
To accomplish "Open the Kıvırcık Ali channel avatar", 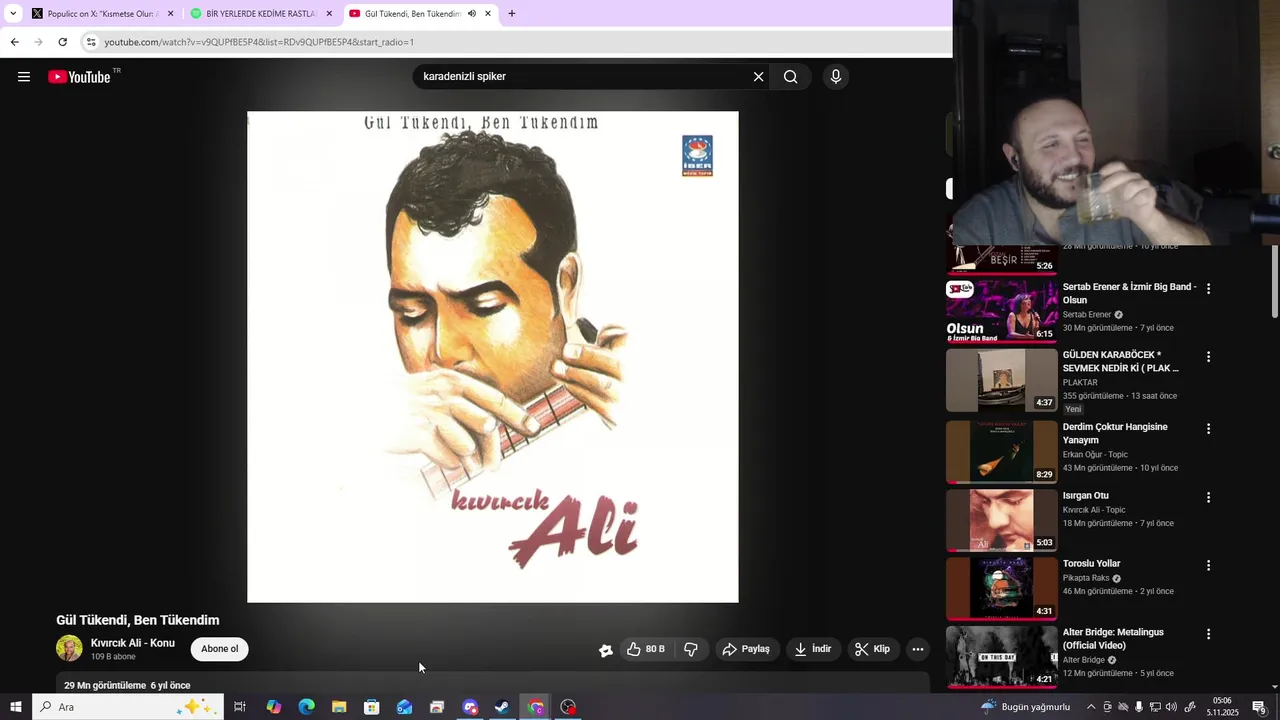I will (69, 649).
